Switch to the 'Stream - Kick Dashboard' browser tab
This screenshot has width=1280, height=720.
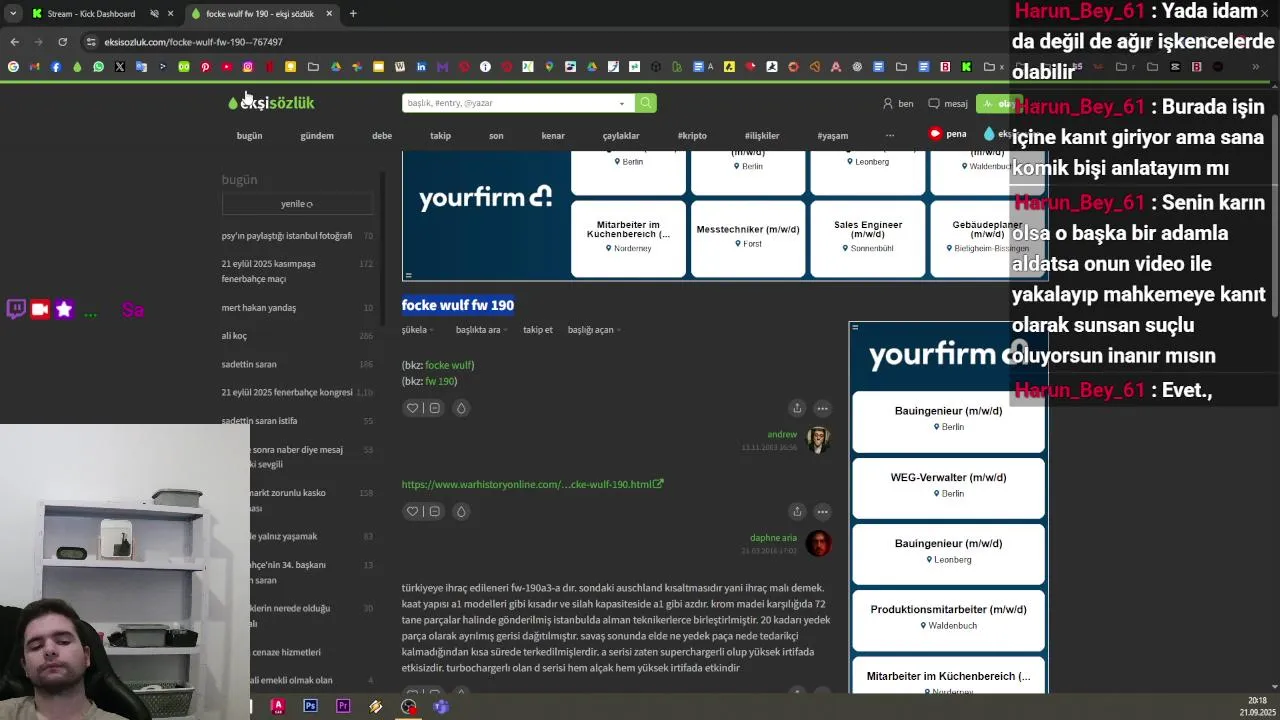click(90, 14)
